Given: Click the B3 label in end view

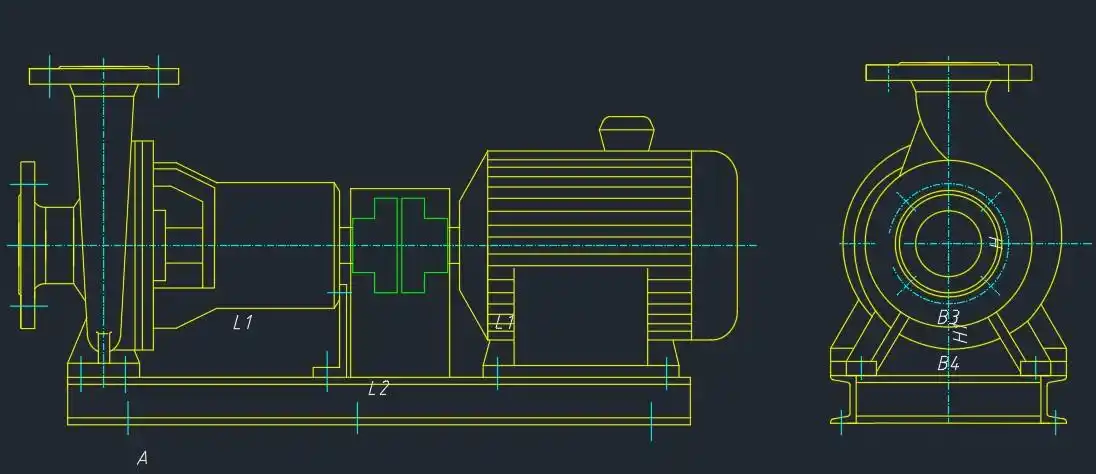Looking at the screenshot, I should [948, 317].
